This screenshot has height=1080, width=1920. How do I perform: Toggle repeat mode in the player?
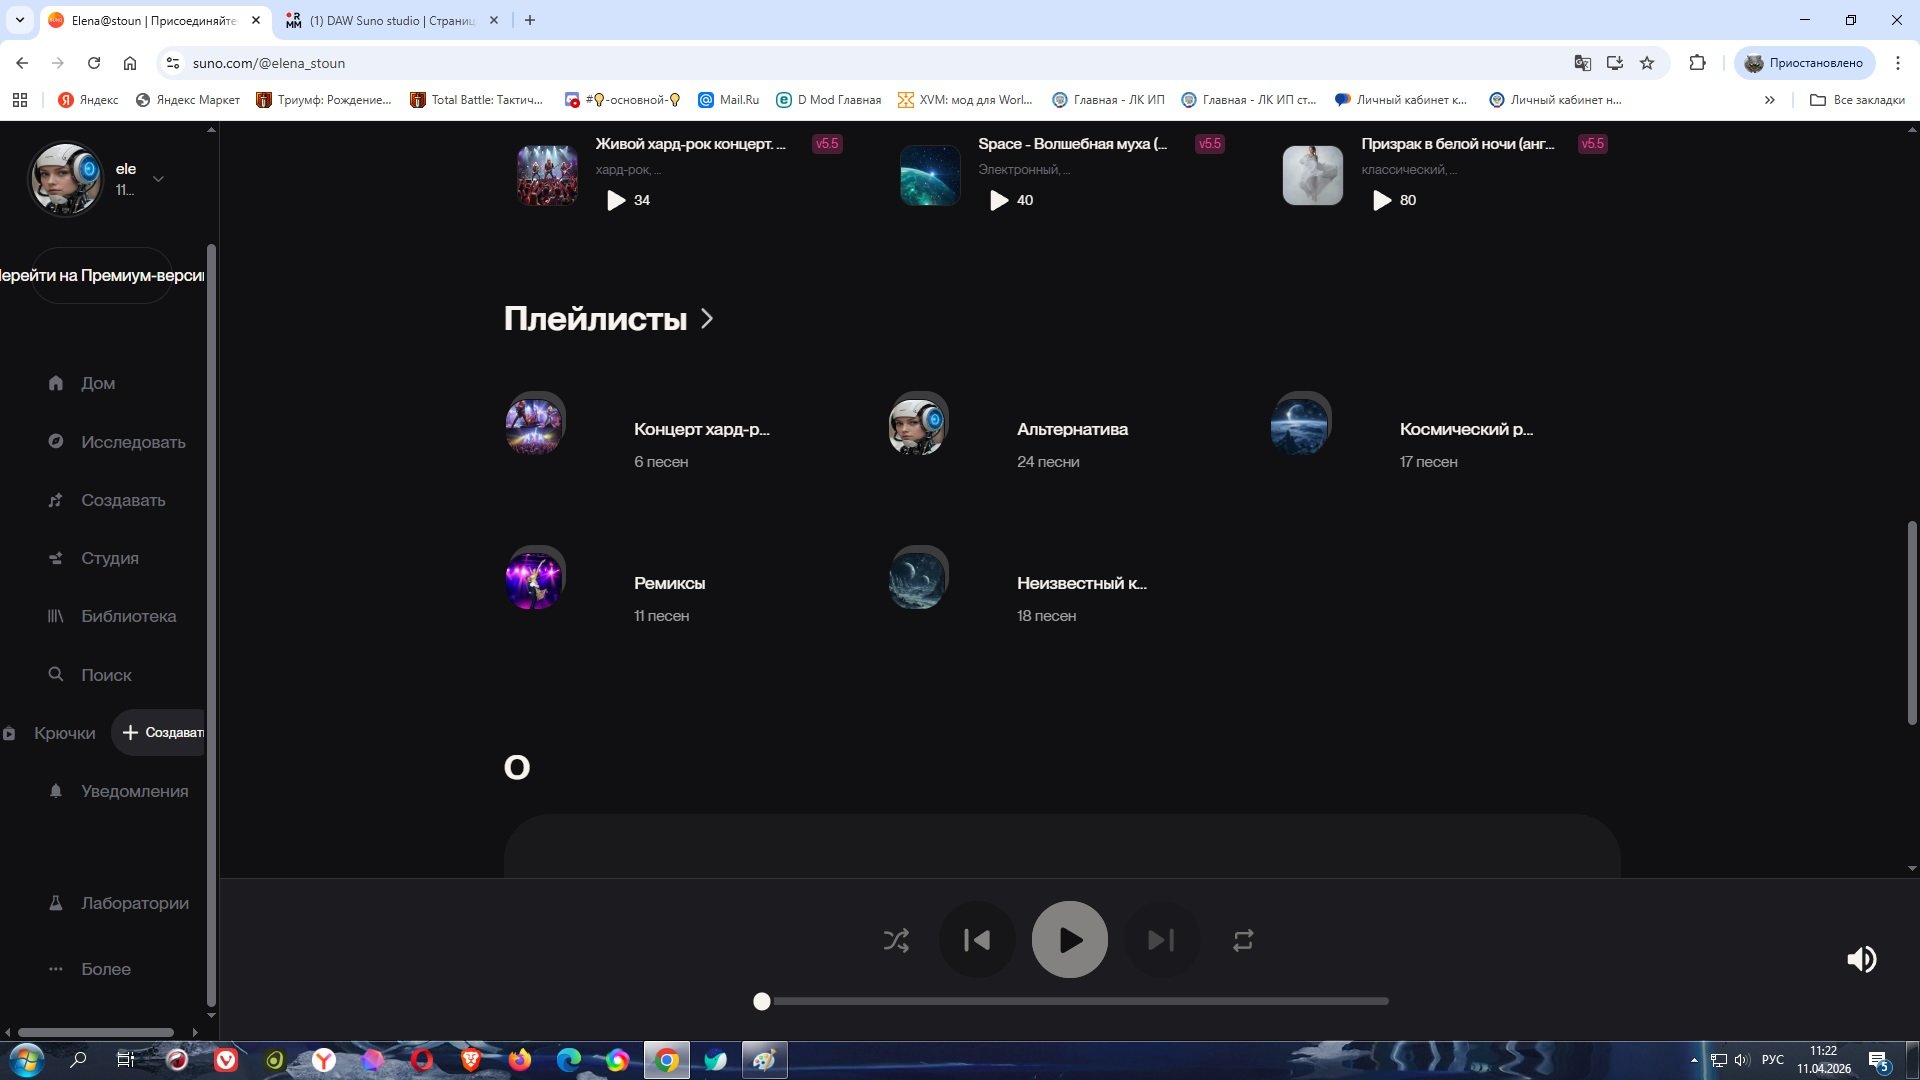click(1243, 940)
